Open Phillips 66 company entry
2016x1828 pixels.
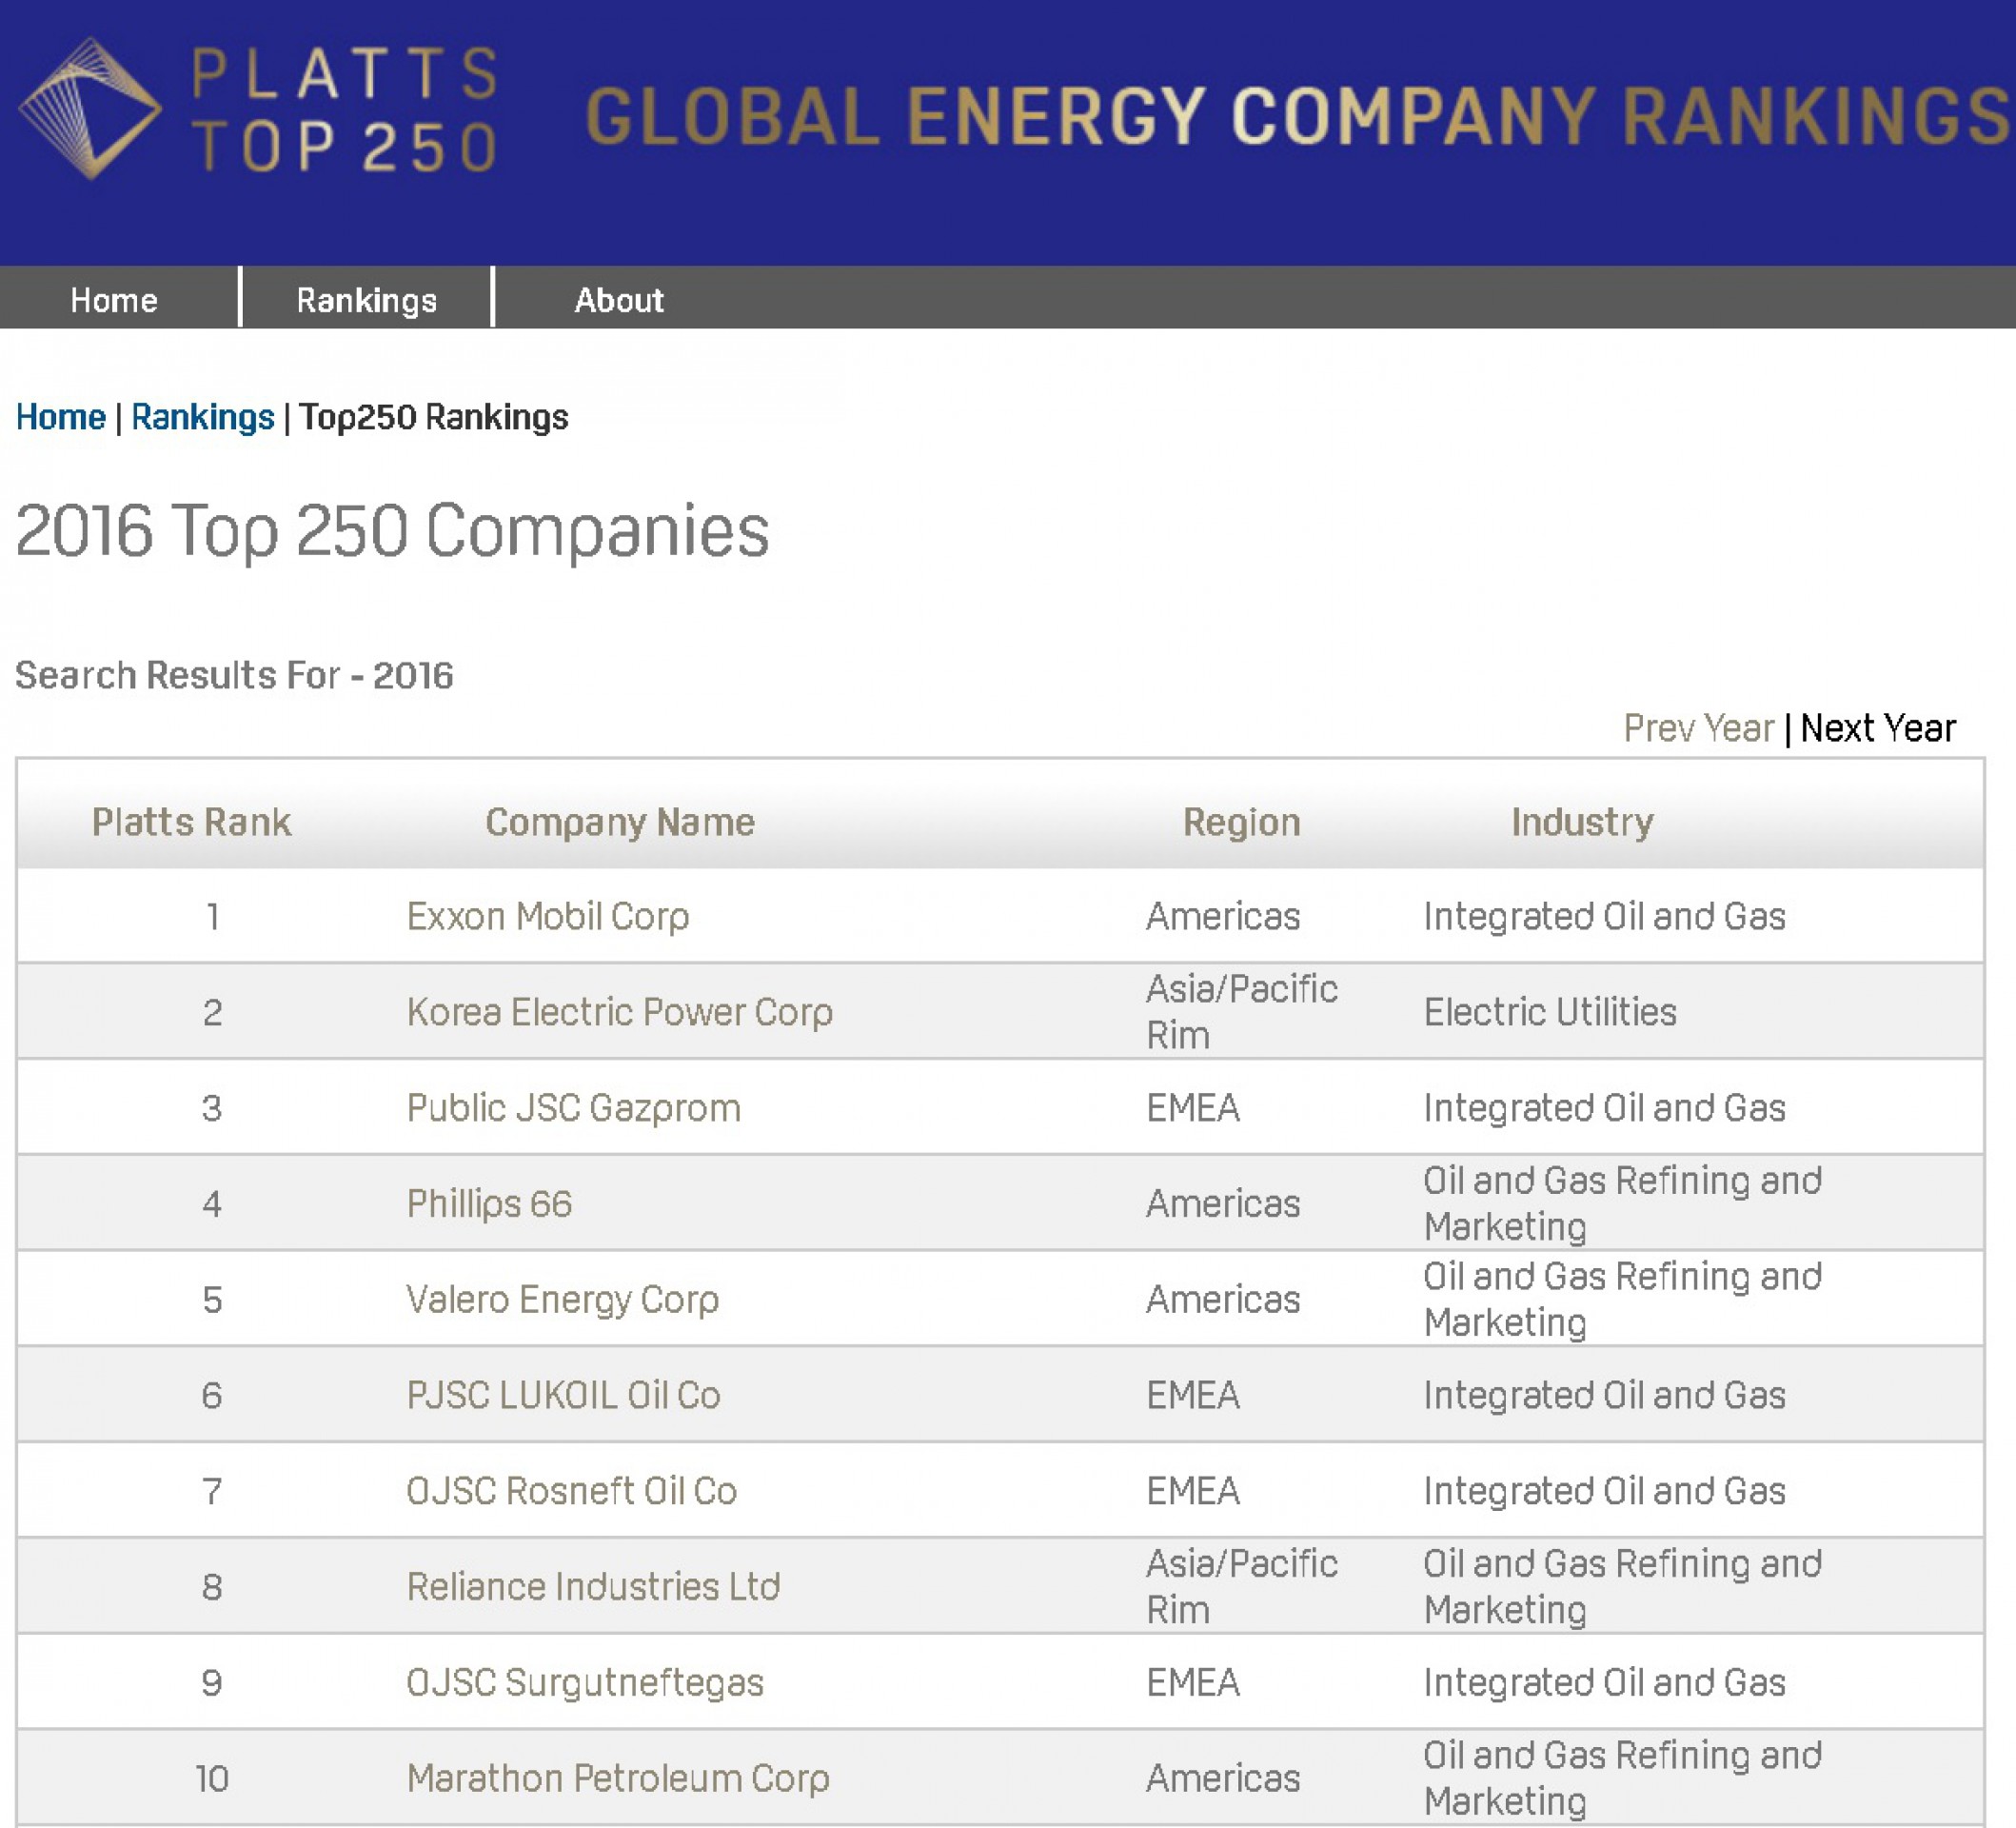click(x=489, y=1204)
